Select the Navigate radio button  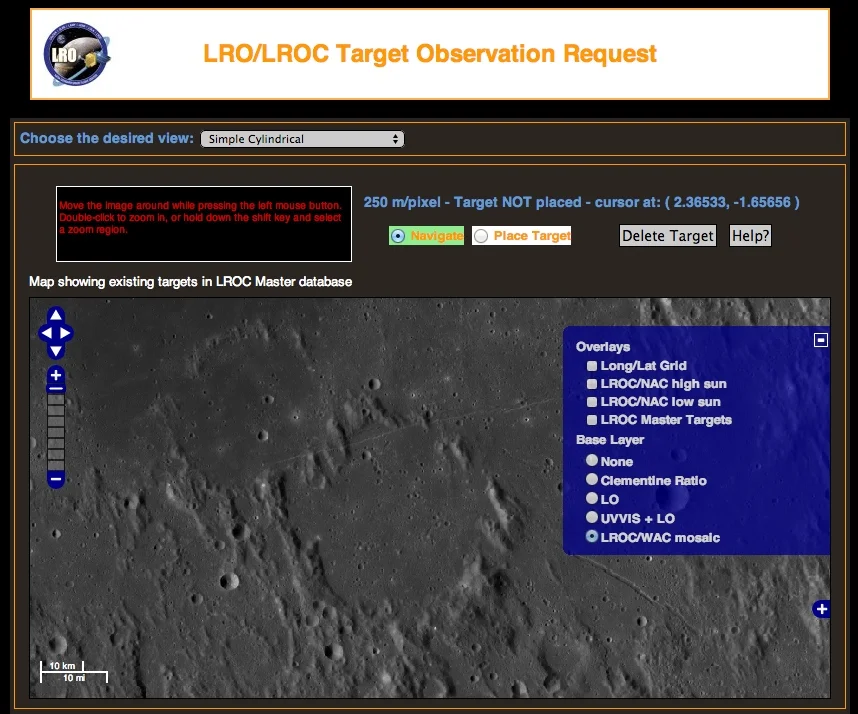pos(398,236)
